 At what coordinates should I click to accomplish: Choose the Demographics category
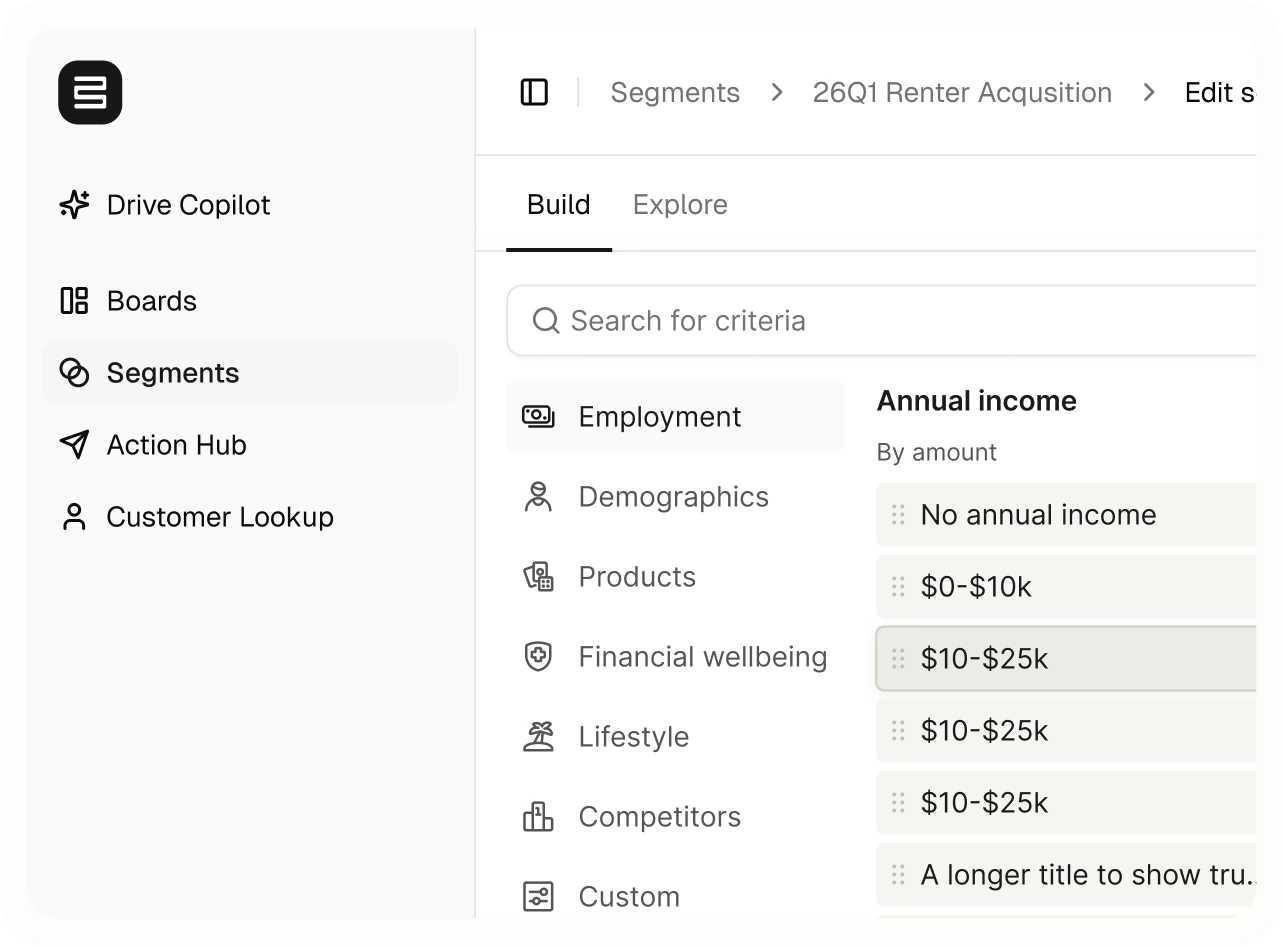pyautogui.click(x=673, y=497)
